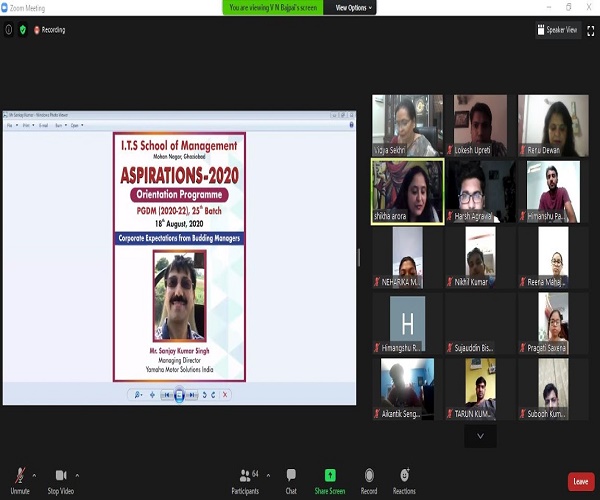Image resolution: width=600 pixels, height=500 pixels.
Task: Click shared-screen panel divider handle
Action: tap(359, 257)
